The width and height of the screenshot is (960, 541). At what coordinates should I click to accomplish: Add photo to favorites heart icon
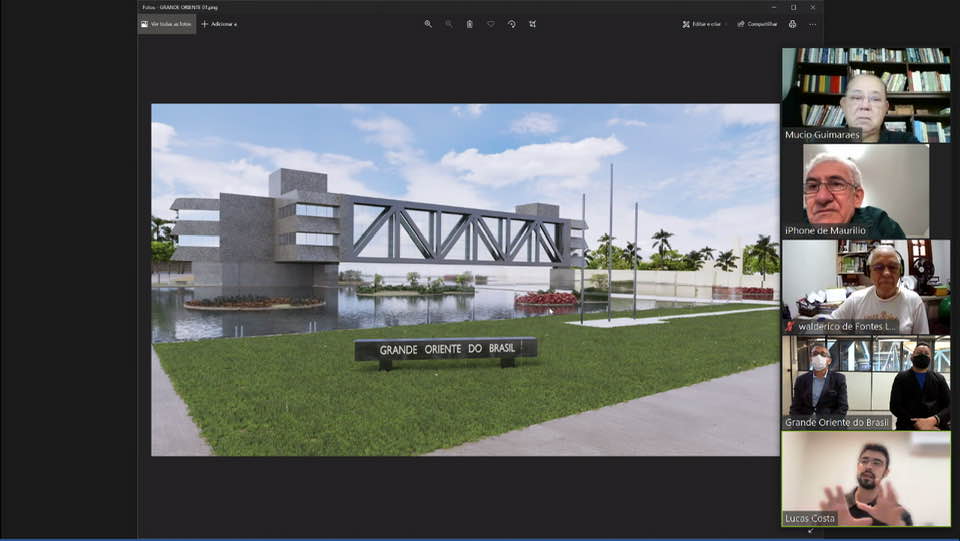pyautogui.click(x=490, y=24)
